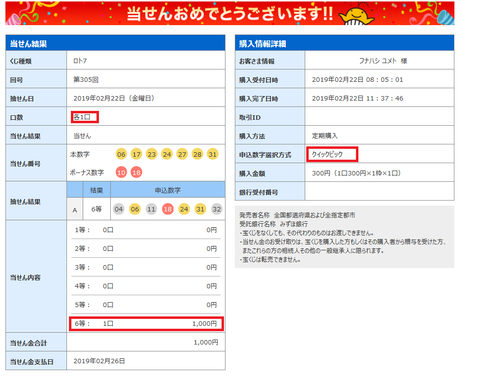The image size is (480, 379).
Task: Click note 宝くじは転売できません。
Action: click(x=270, y=260)
